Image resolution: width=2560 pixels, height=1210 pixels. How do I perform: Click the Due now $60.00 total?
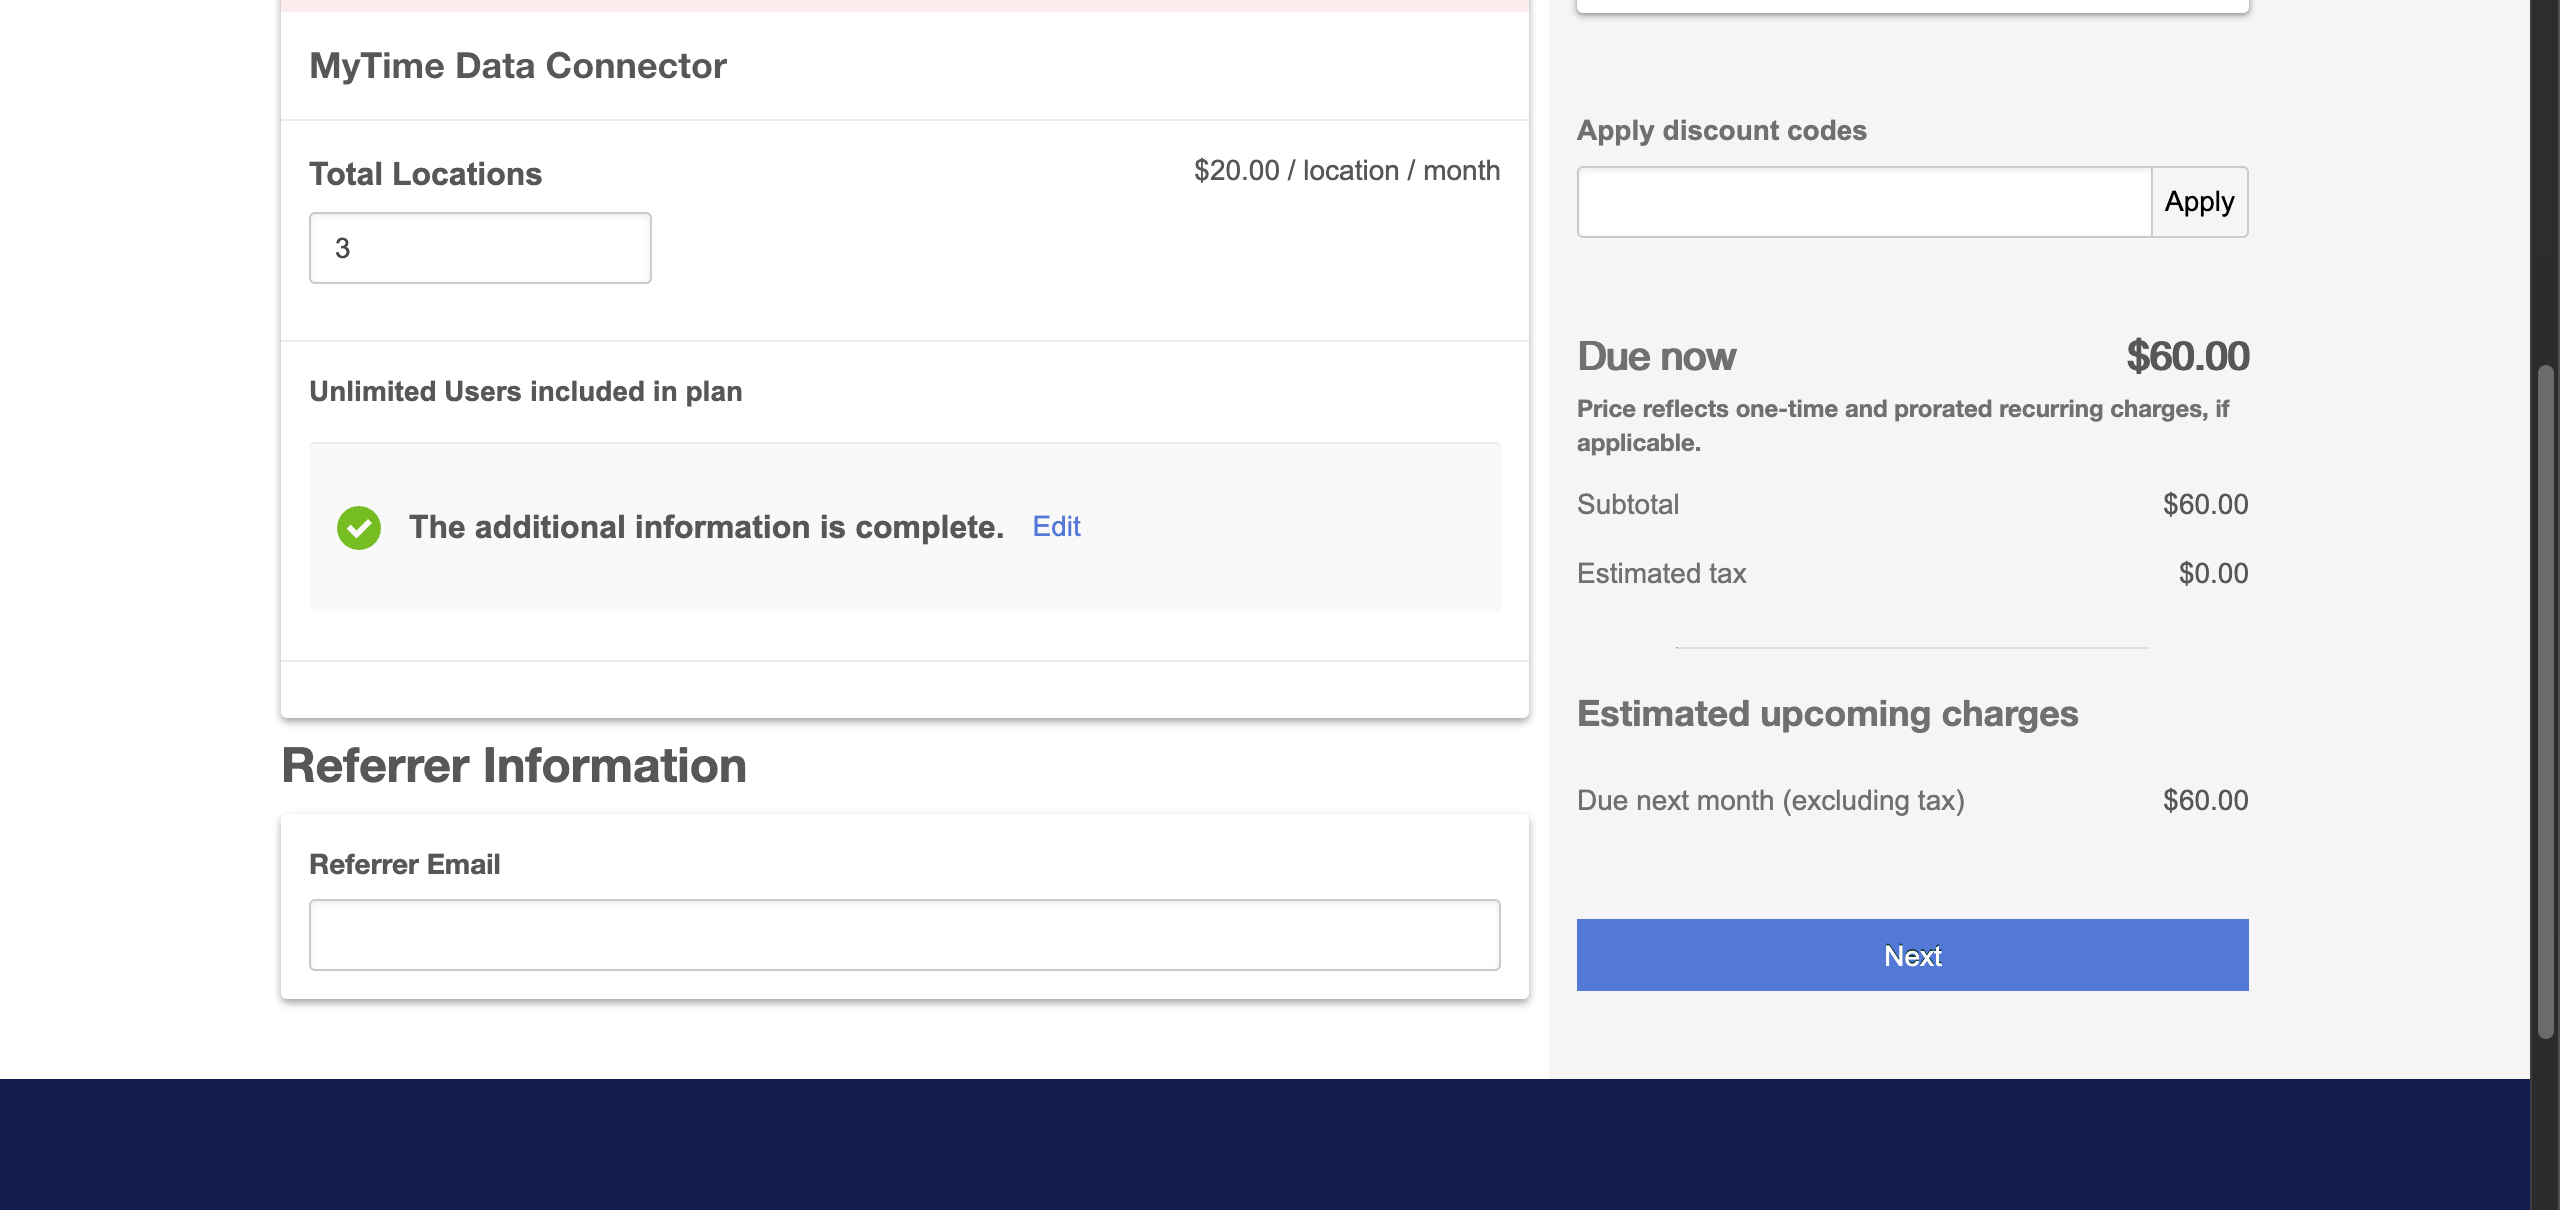(x=2187, y=357)
